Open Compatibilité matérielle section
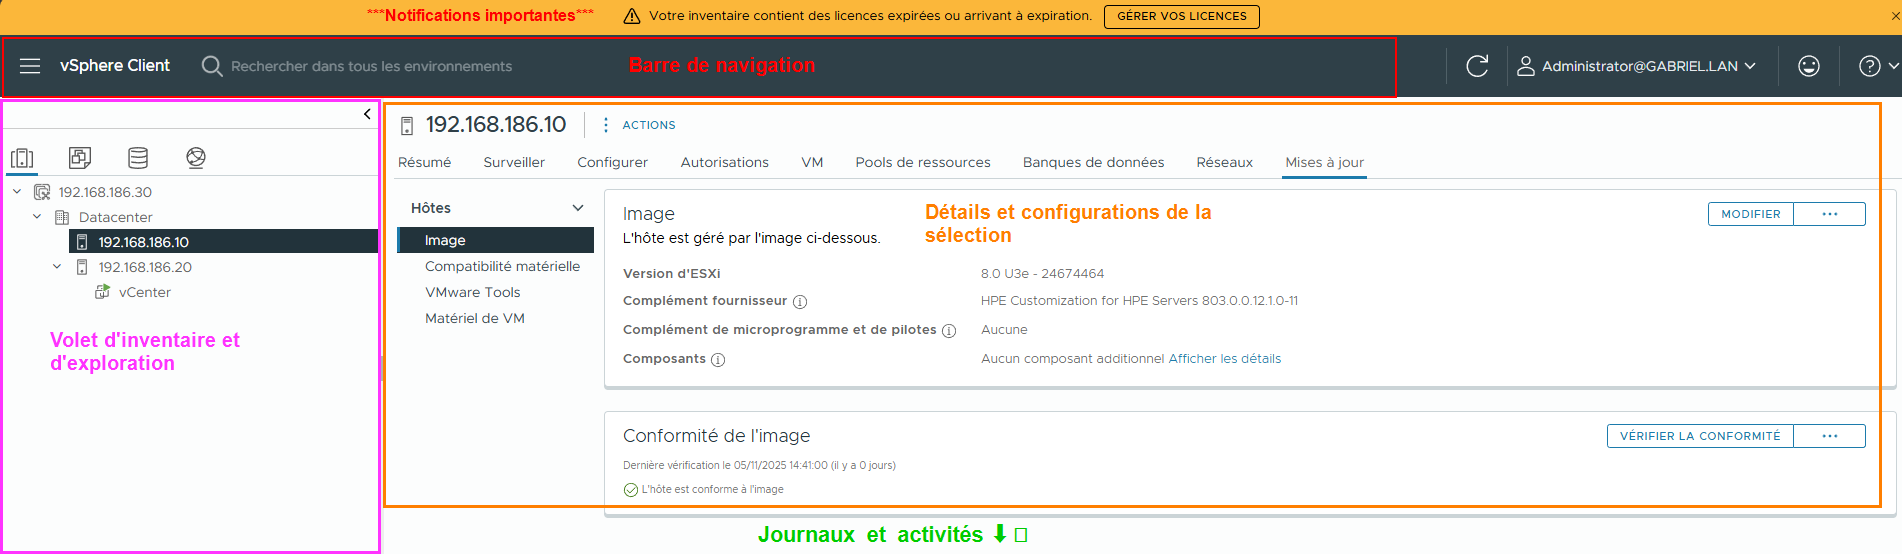This screenshot has height=554, width=1902. [502, 266]
